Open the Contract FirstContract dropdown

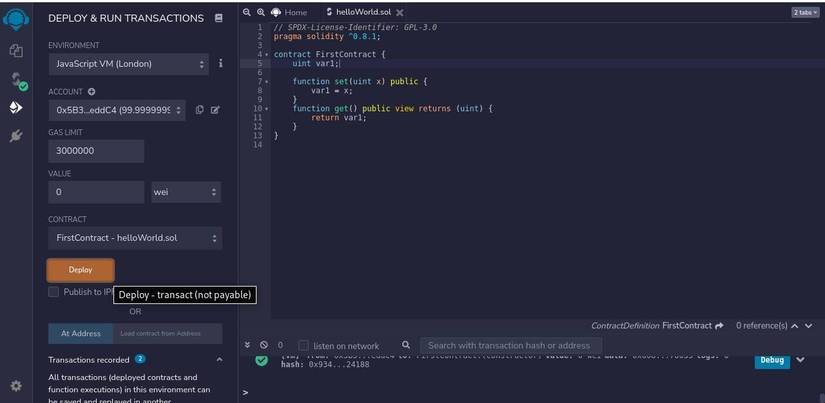click(135, 238)
